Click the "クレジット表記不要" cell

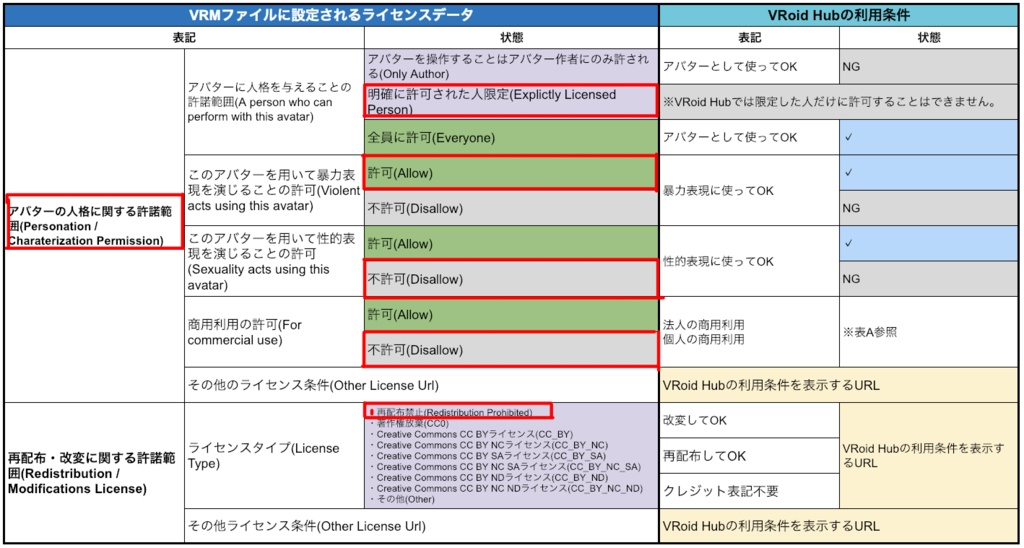tap(749, 491)
